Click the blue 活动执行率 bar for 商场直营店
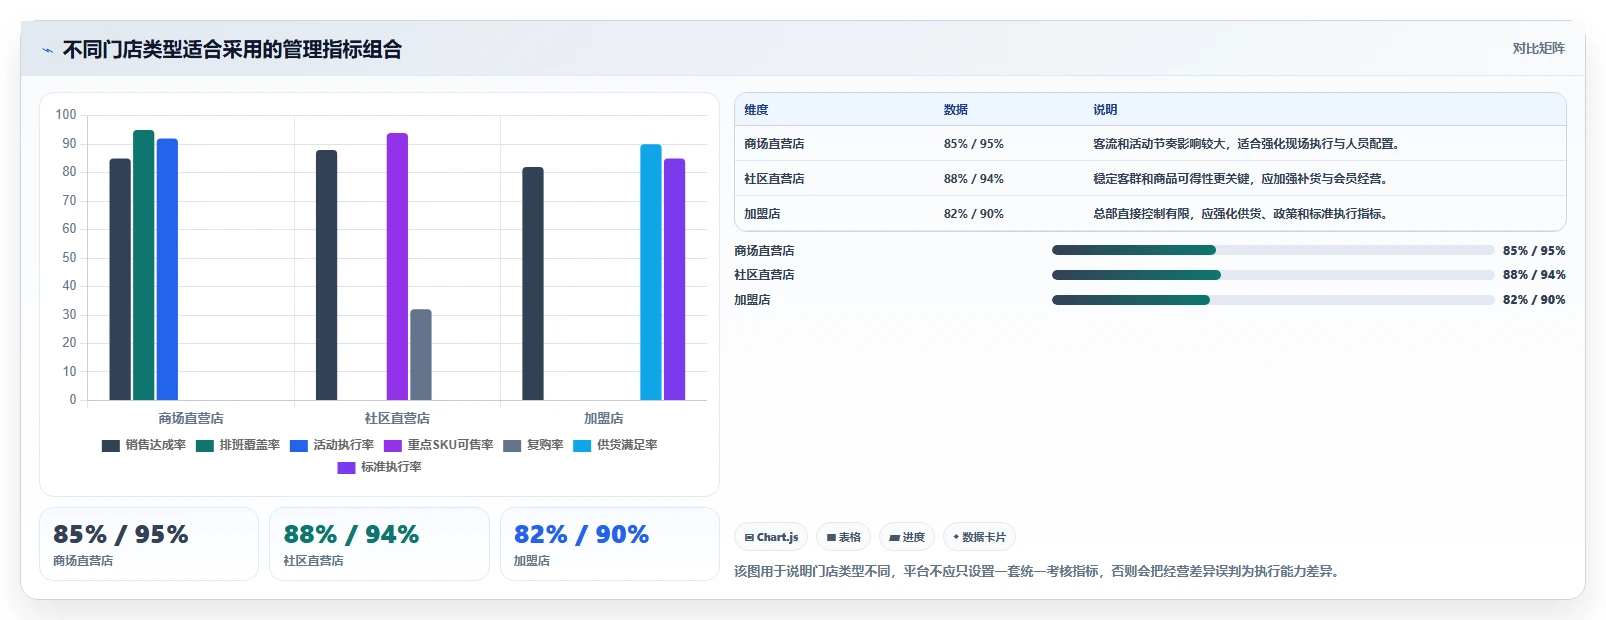This screenshot has width=1606, height=620. pos(167,270)
